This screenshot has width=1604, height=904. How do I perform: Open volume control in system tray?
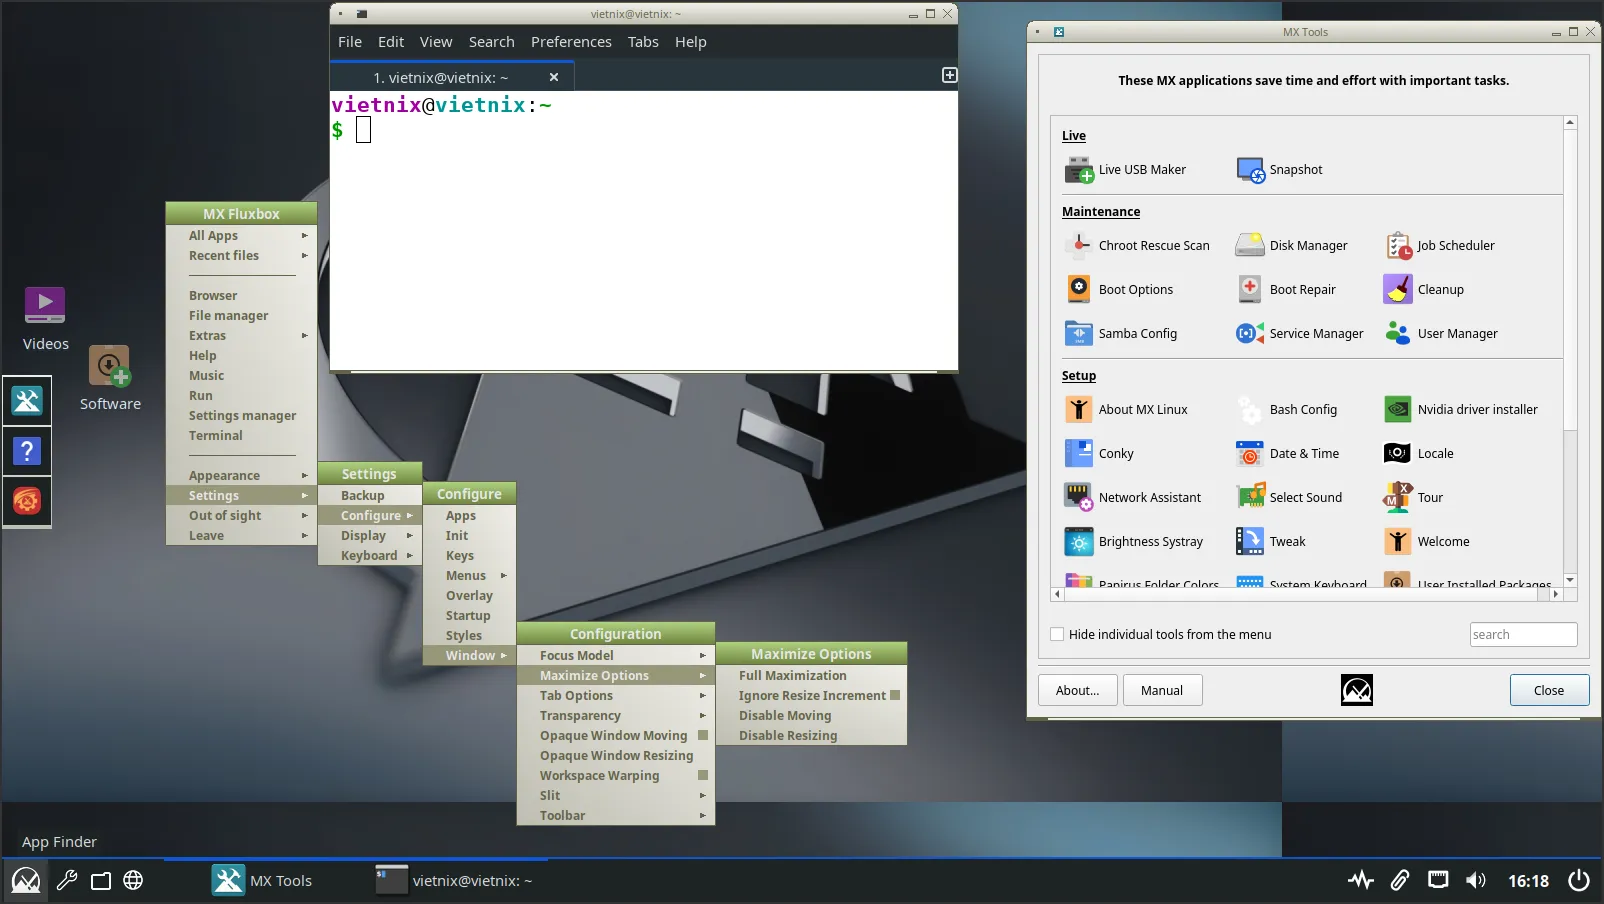tap(1476, 881)
